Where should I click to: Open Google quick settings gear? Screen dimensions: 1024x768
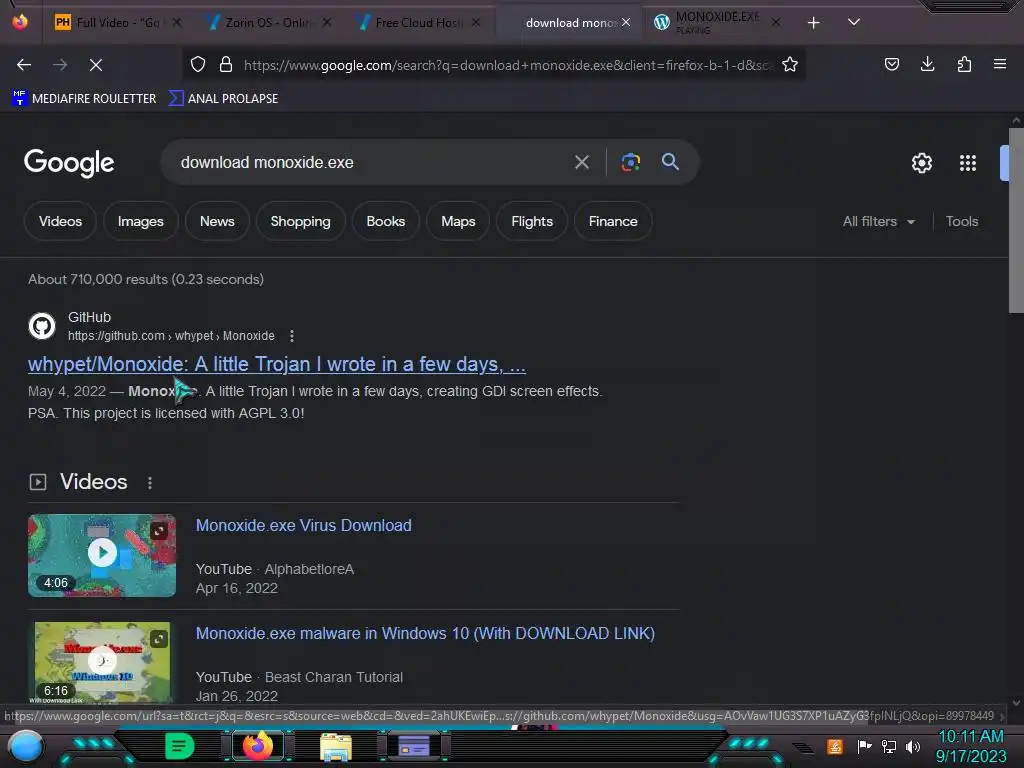point(921,163)
